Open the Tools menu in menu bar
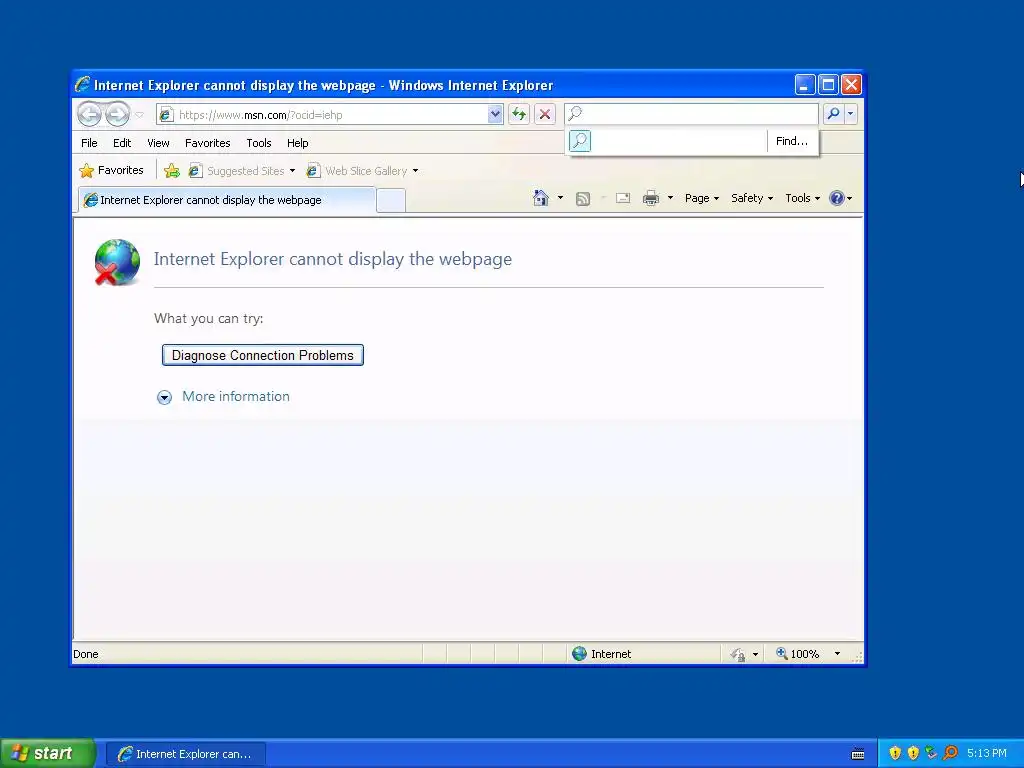 pos(259,143)
